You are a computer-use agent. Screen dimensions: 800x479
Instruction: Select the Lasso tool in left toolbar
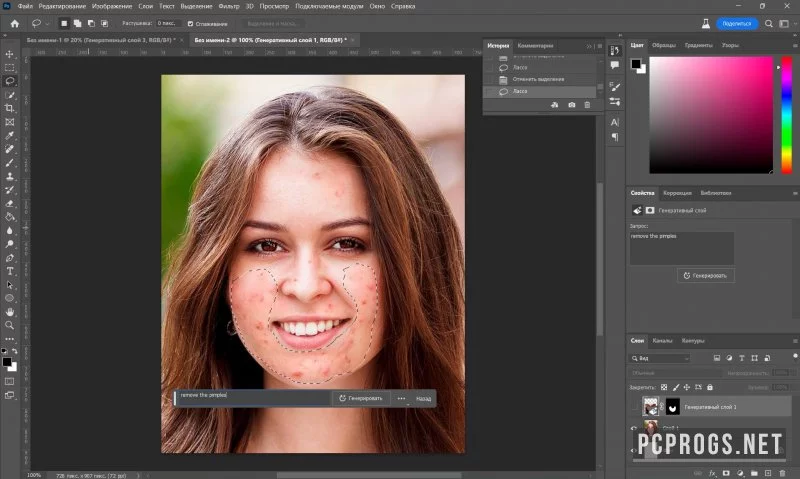click(x=9, y=81)
